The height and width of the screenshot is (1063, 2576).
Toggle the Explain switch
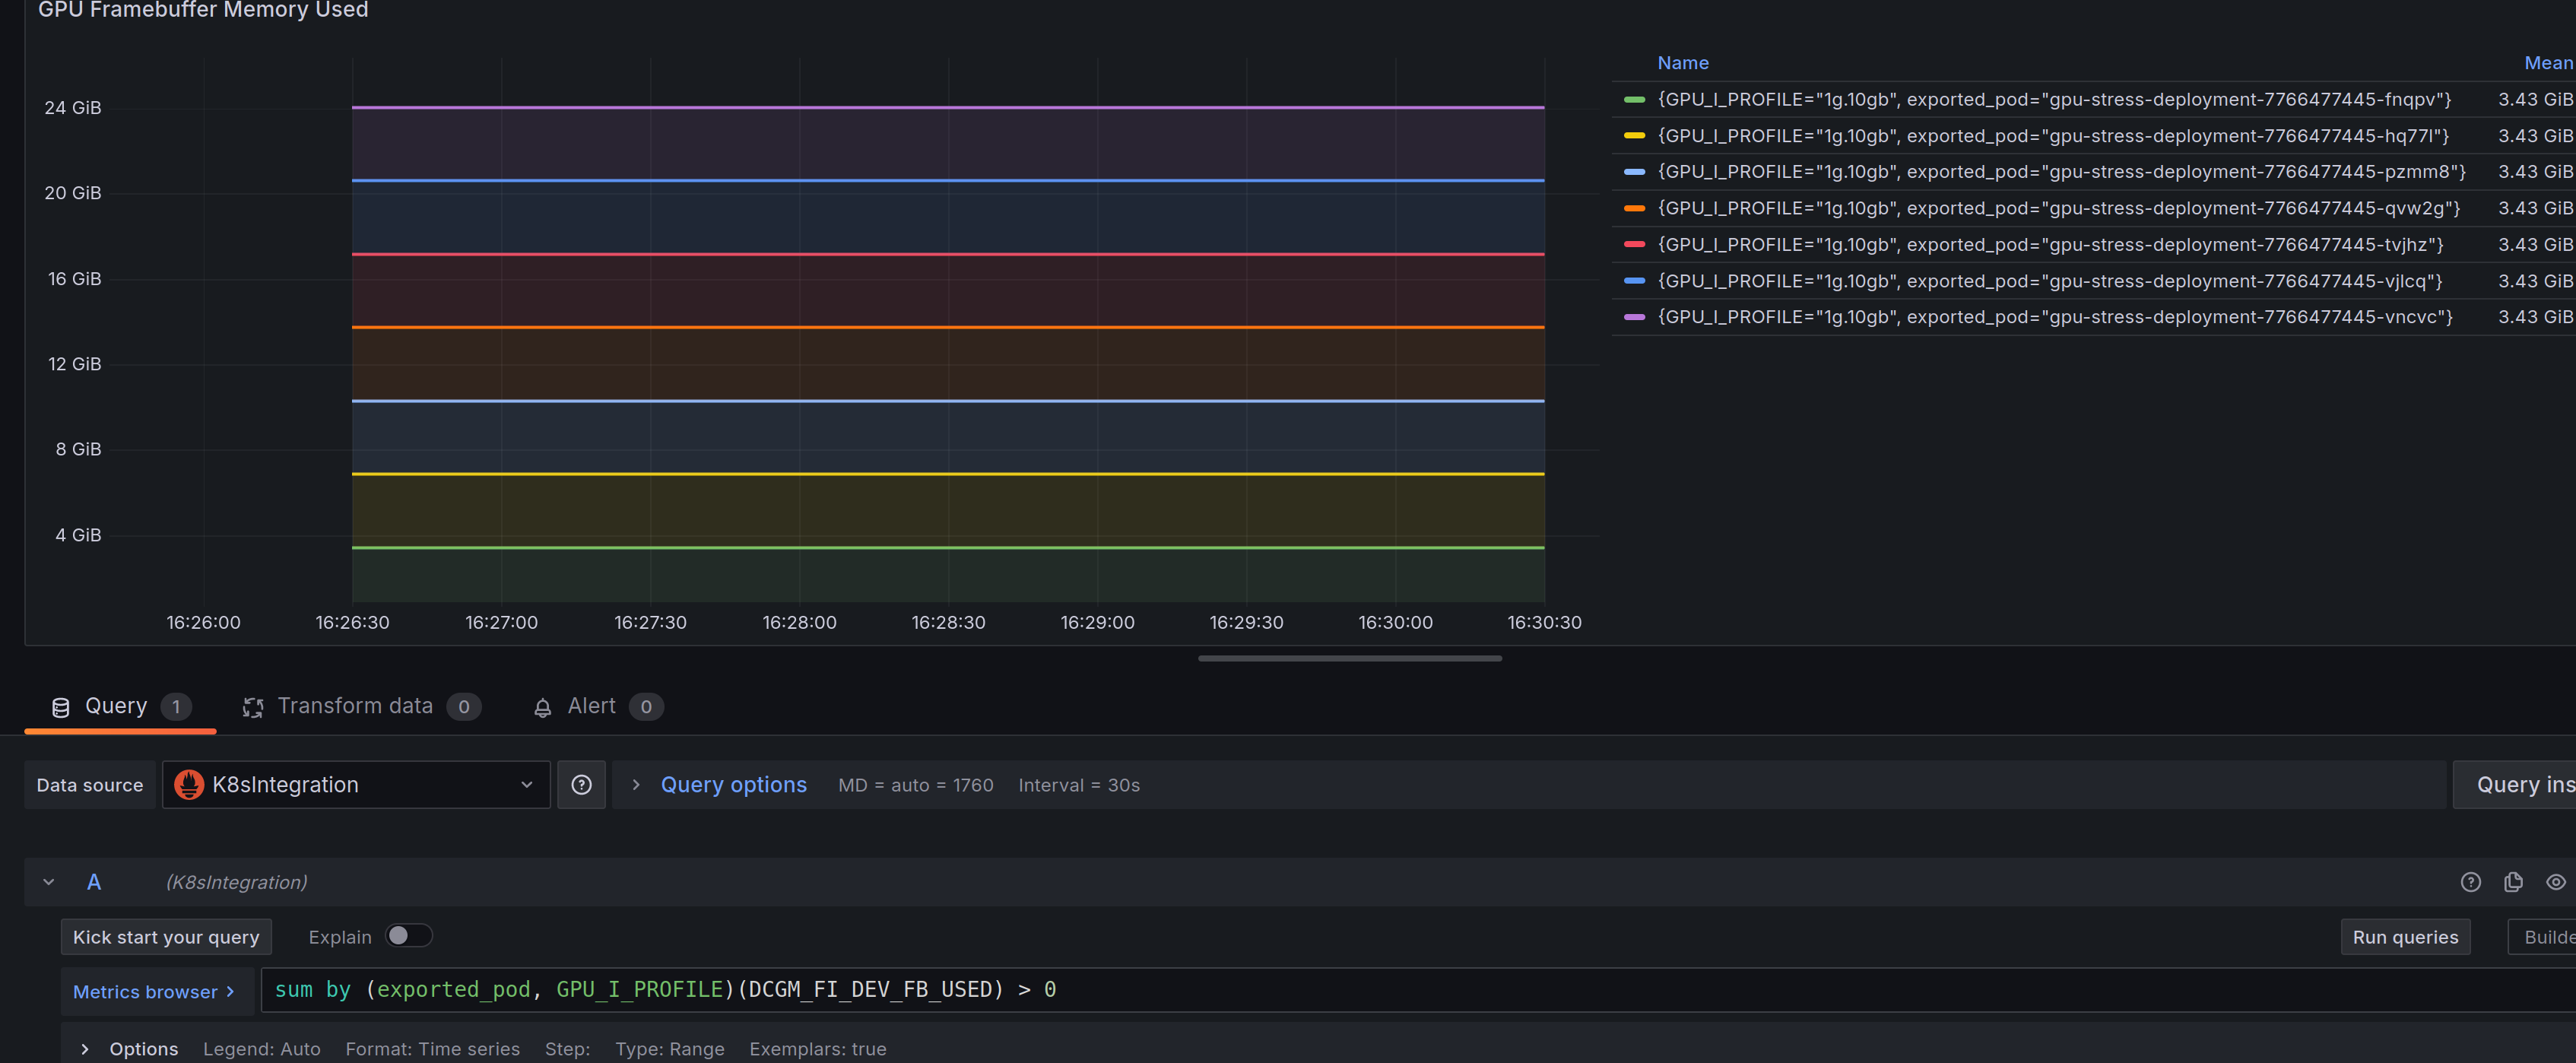pos(409,936)
